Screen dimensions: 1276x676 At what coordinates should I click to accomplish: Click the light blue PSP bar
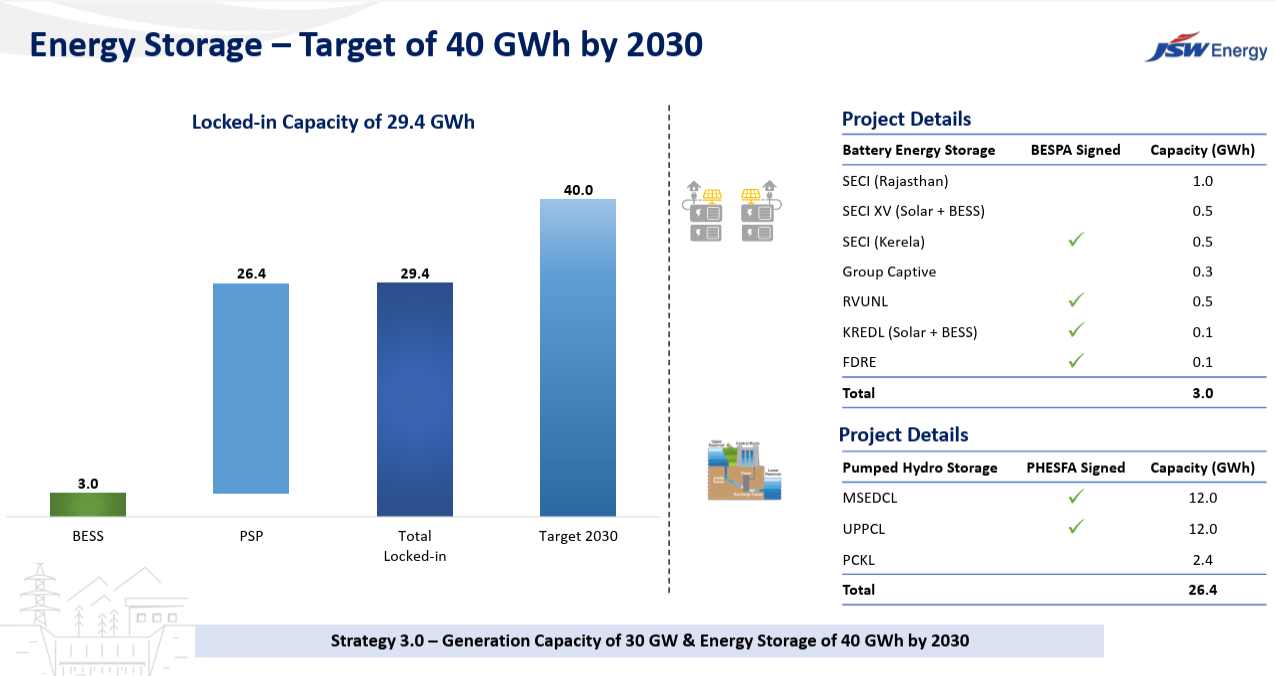(251, 388)
